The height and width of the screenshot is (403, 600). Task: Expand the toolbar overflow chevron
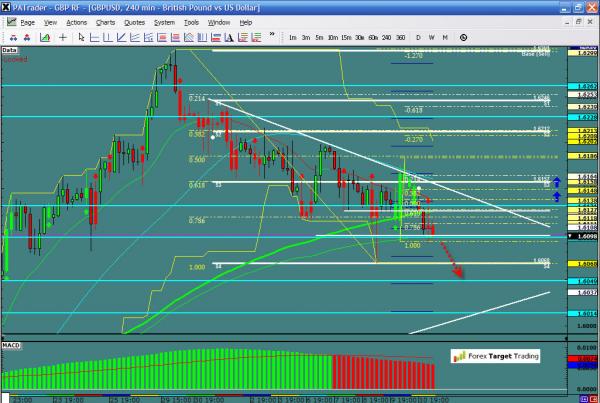pyautogui.click(x=272, y=34)
